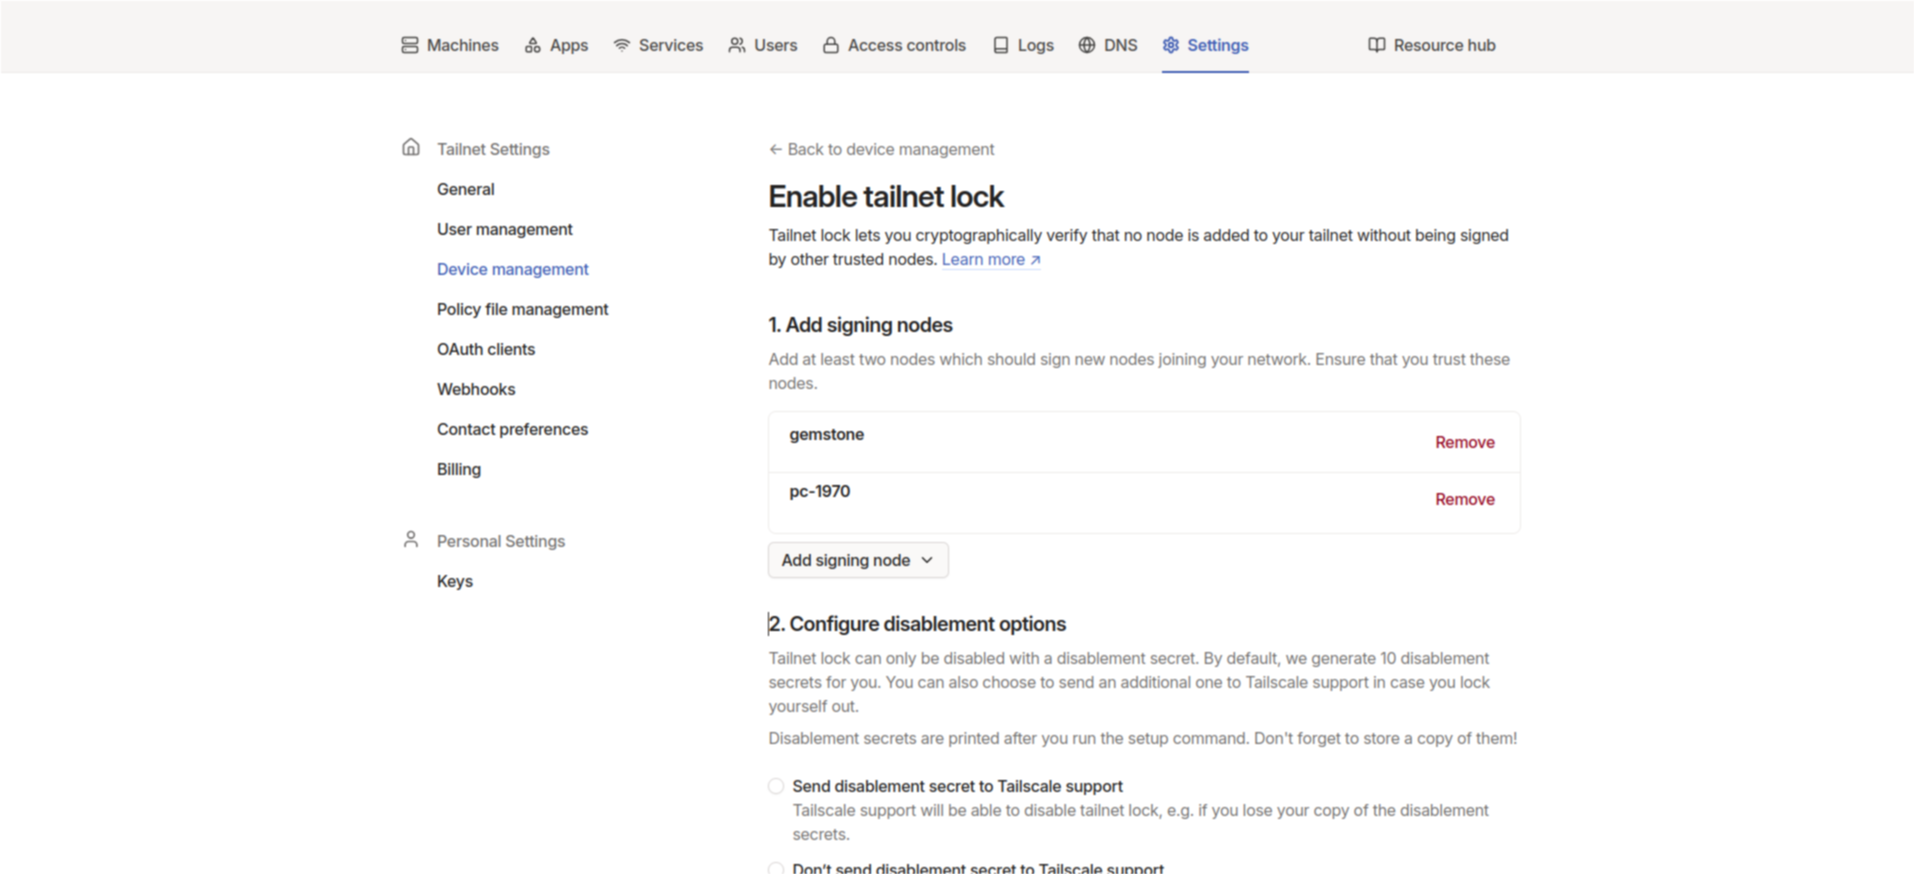Image resolution: width=1914 pixels, height=874 pixels.
Task: Click the DNS globe icon
Action: (1087, 45)
